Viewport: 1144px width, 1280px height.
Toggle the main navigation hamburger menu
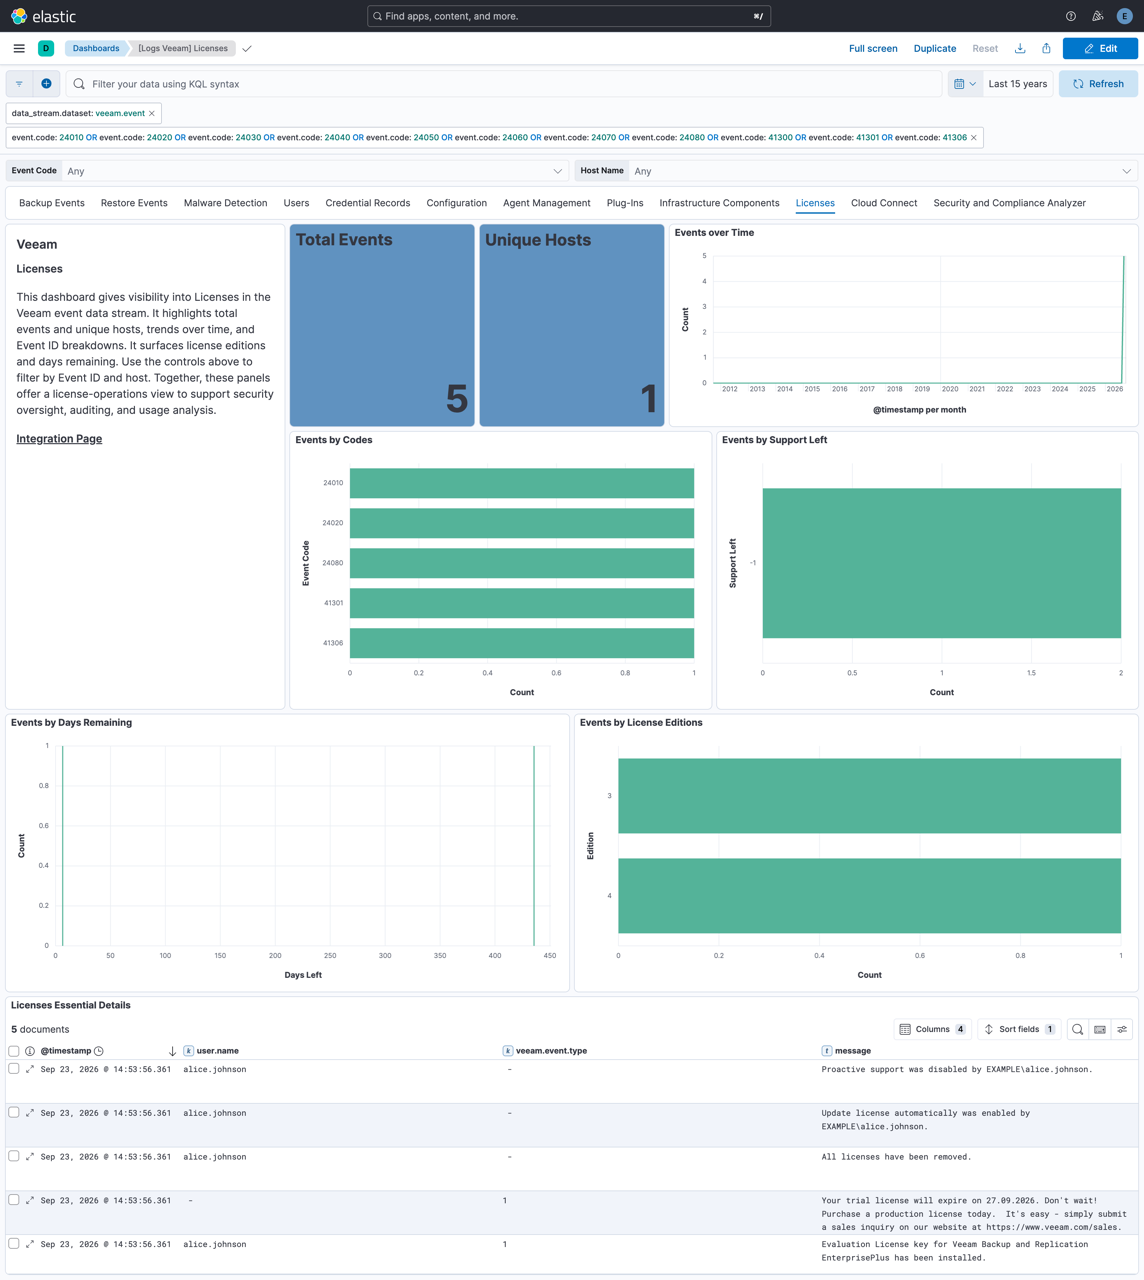(x=19, y=48)
